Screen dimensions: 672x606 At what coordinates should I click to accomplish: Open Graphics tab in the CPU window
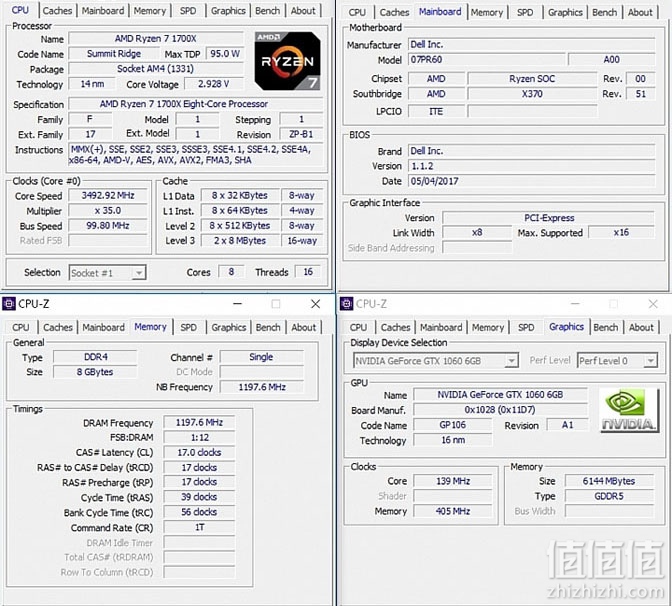click(228, 10)
